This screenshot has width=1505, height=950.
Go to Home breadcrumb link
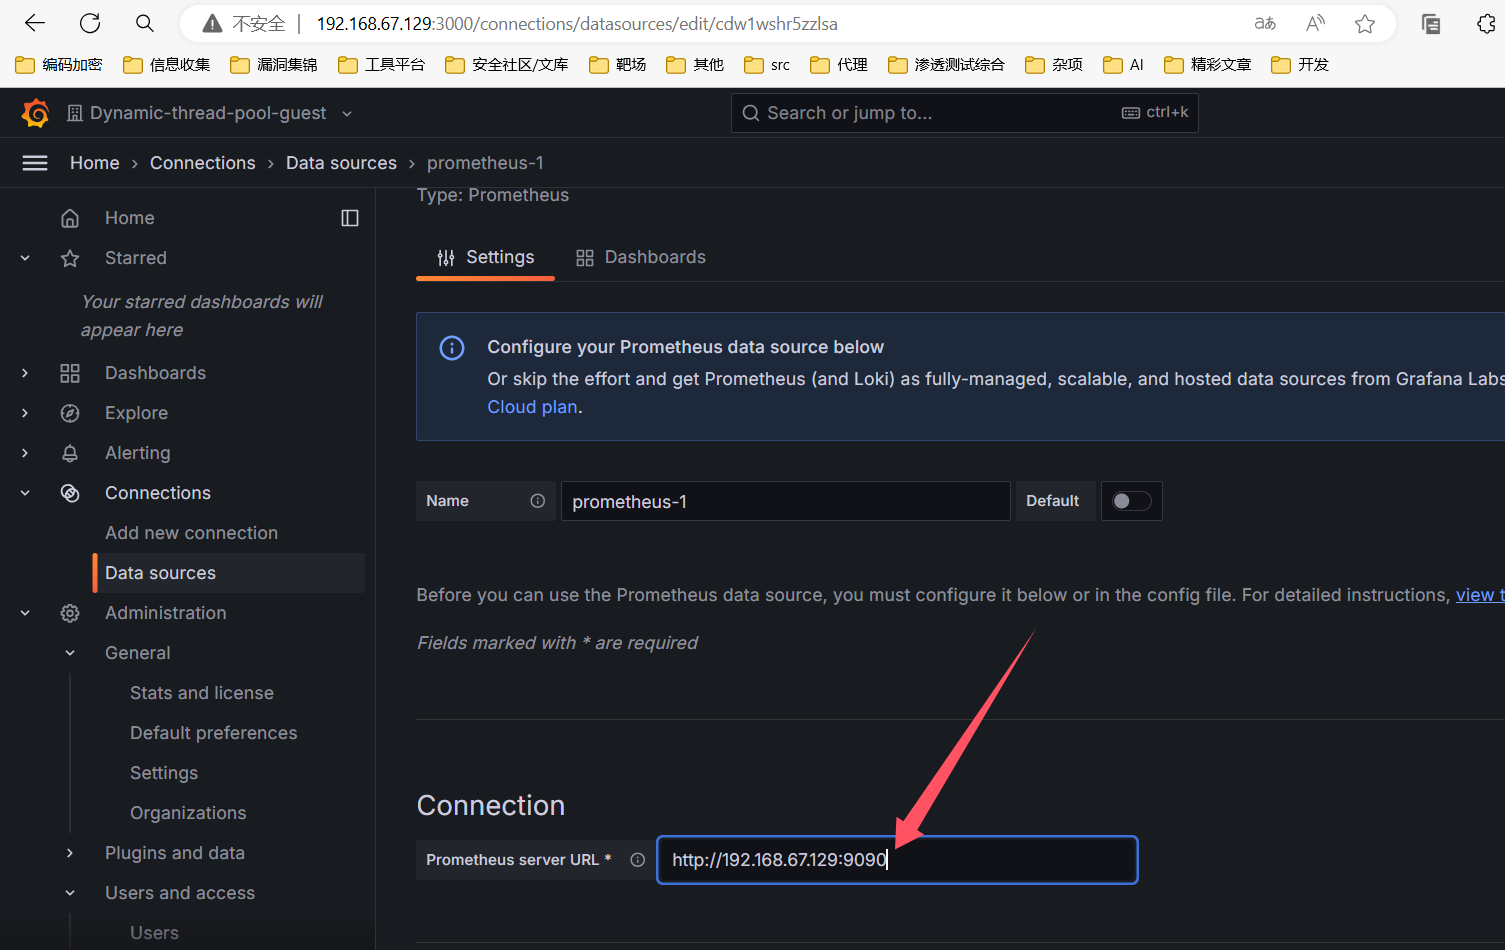click(x=95, y=163)
